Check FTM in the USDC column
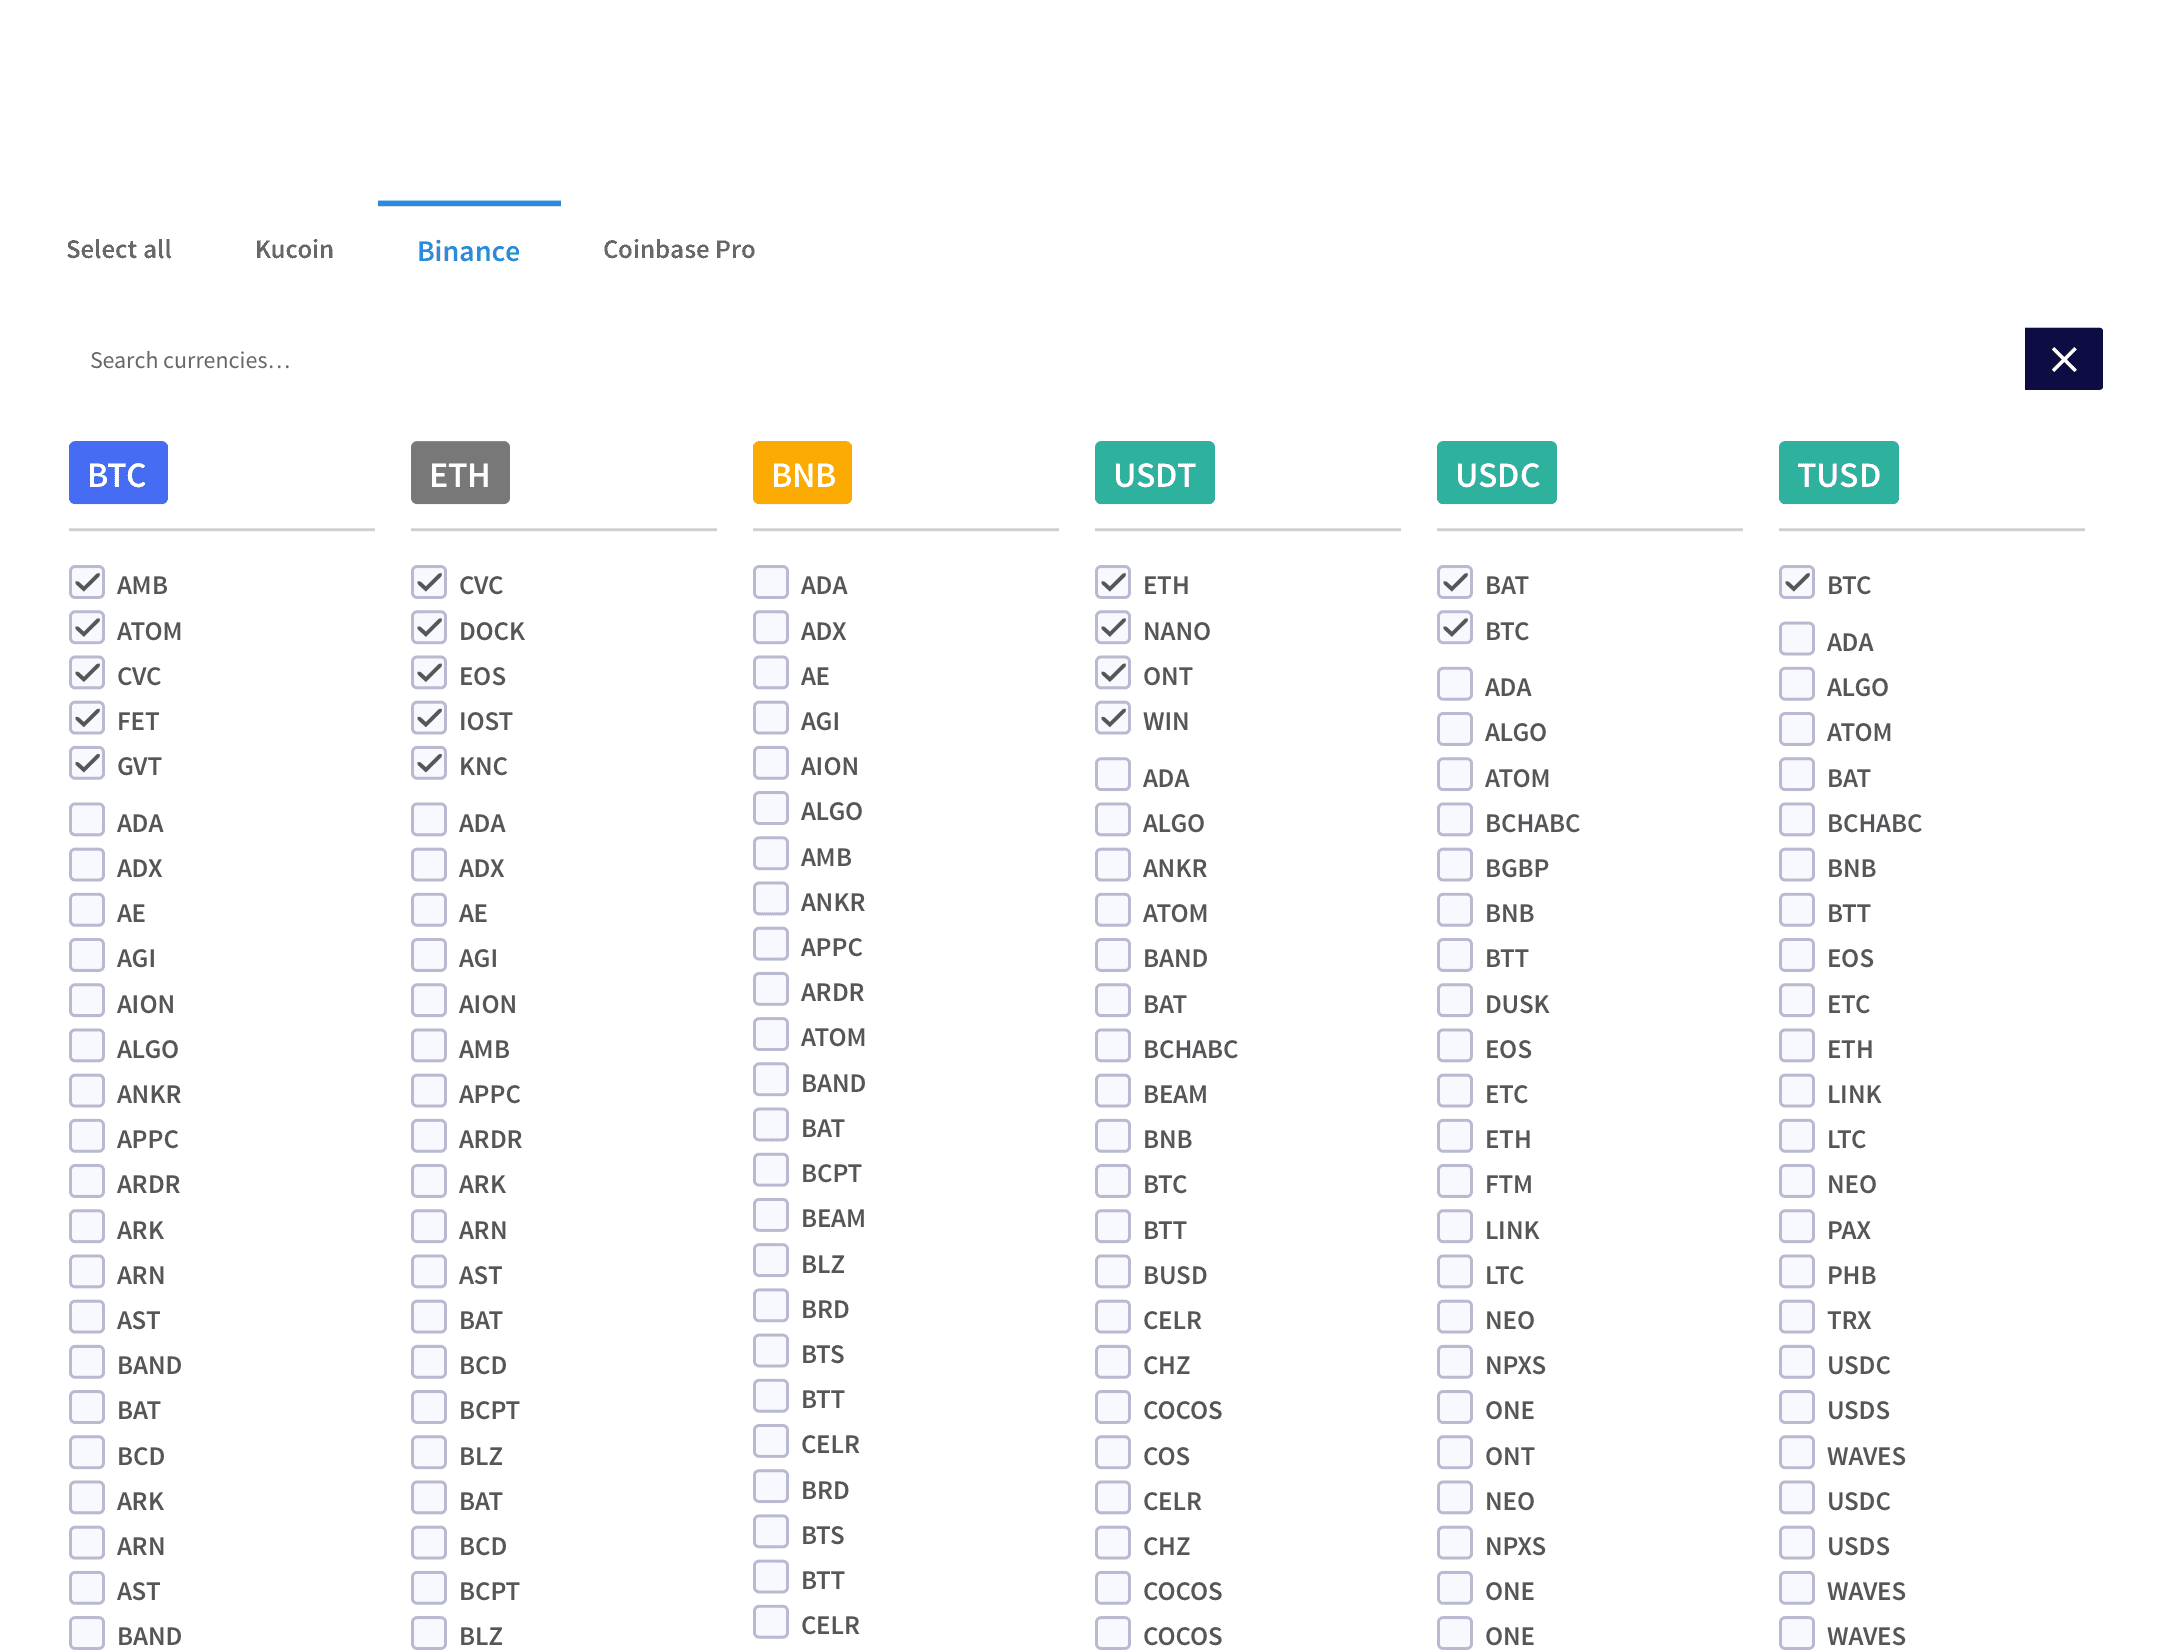Screen dimensions: 2184x1650 pyautogui.click(x=1455, y=1181)
